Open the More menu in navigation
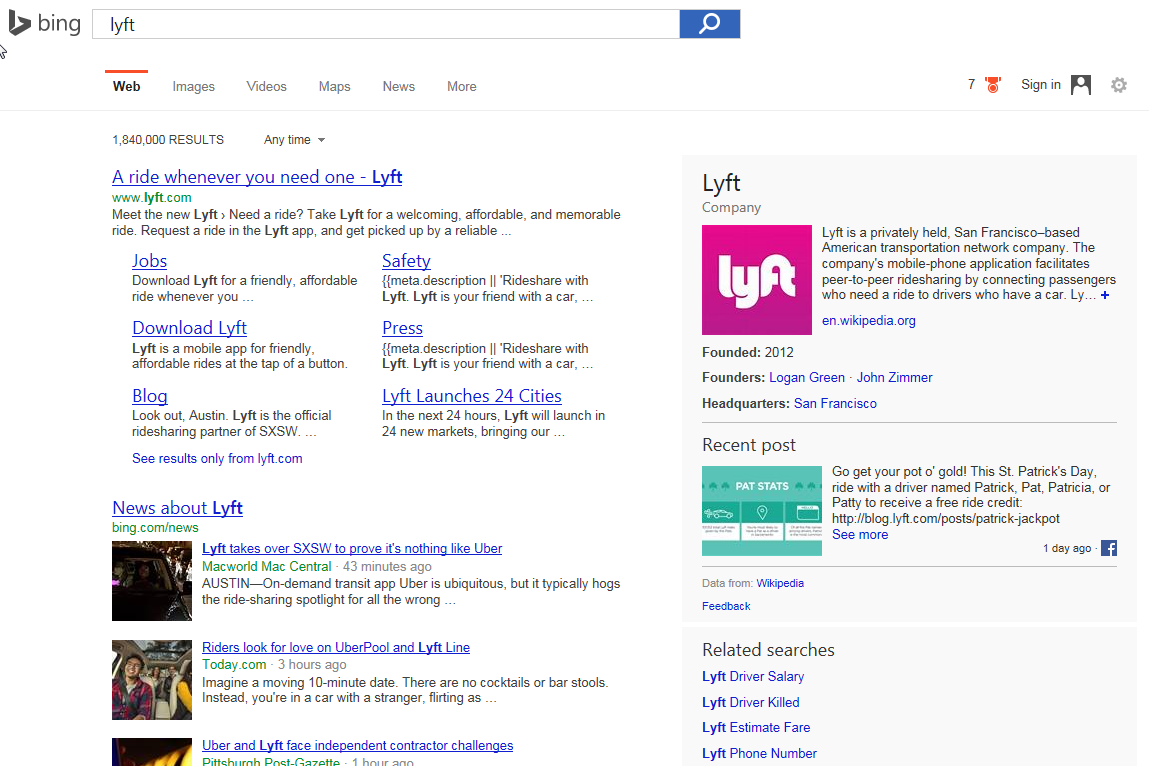The height and width of the screenshot is (766, 1149). [461, 87]
